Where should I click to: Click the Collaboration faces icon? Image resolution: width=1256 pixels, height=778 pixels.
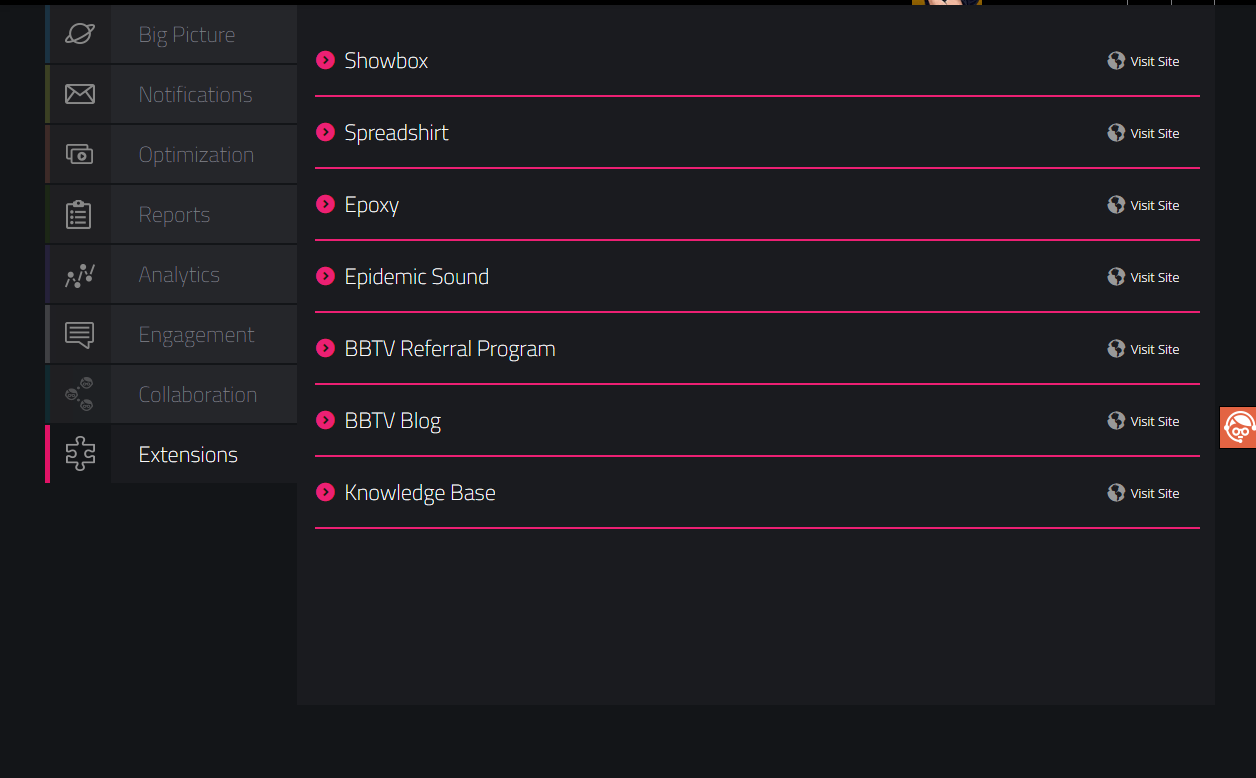80,394
